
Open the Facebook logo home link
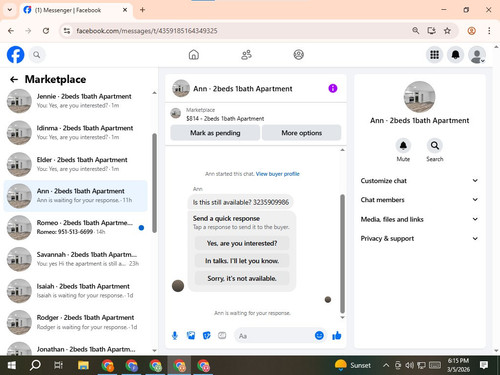[16, 55]
